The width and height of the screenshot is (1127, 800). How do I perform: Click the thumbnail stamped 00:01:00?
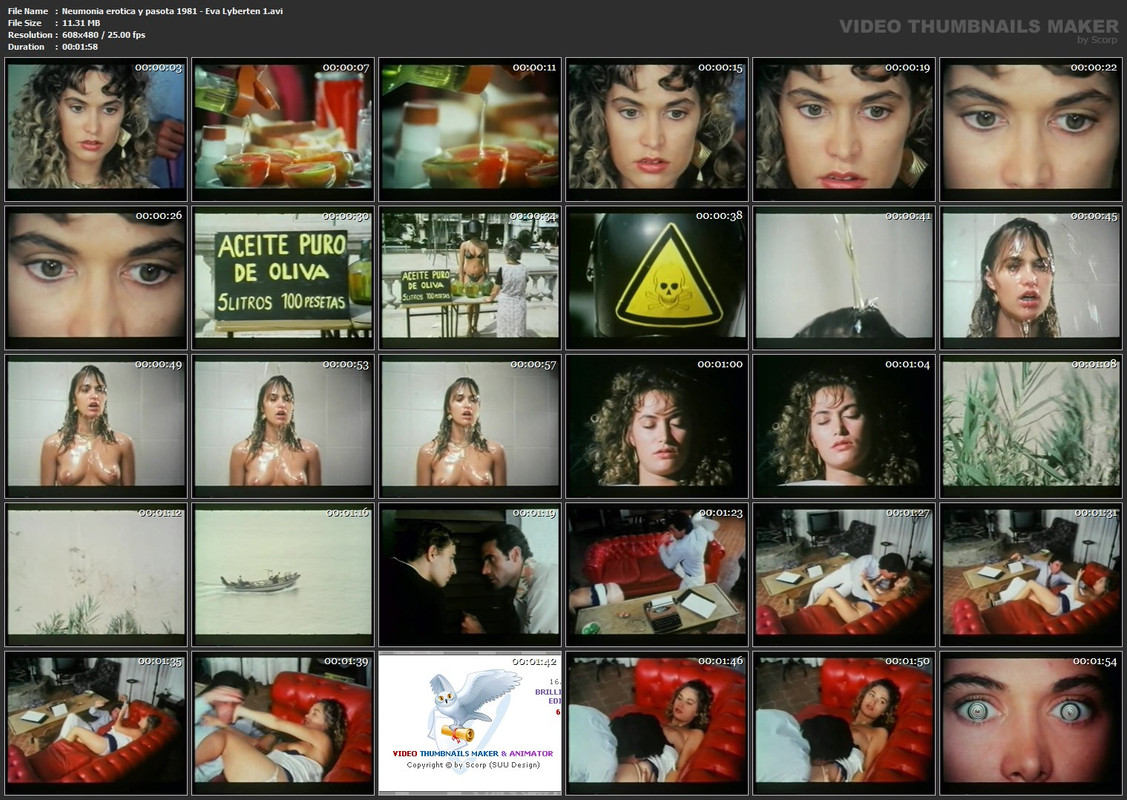coord(657,426)
